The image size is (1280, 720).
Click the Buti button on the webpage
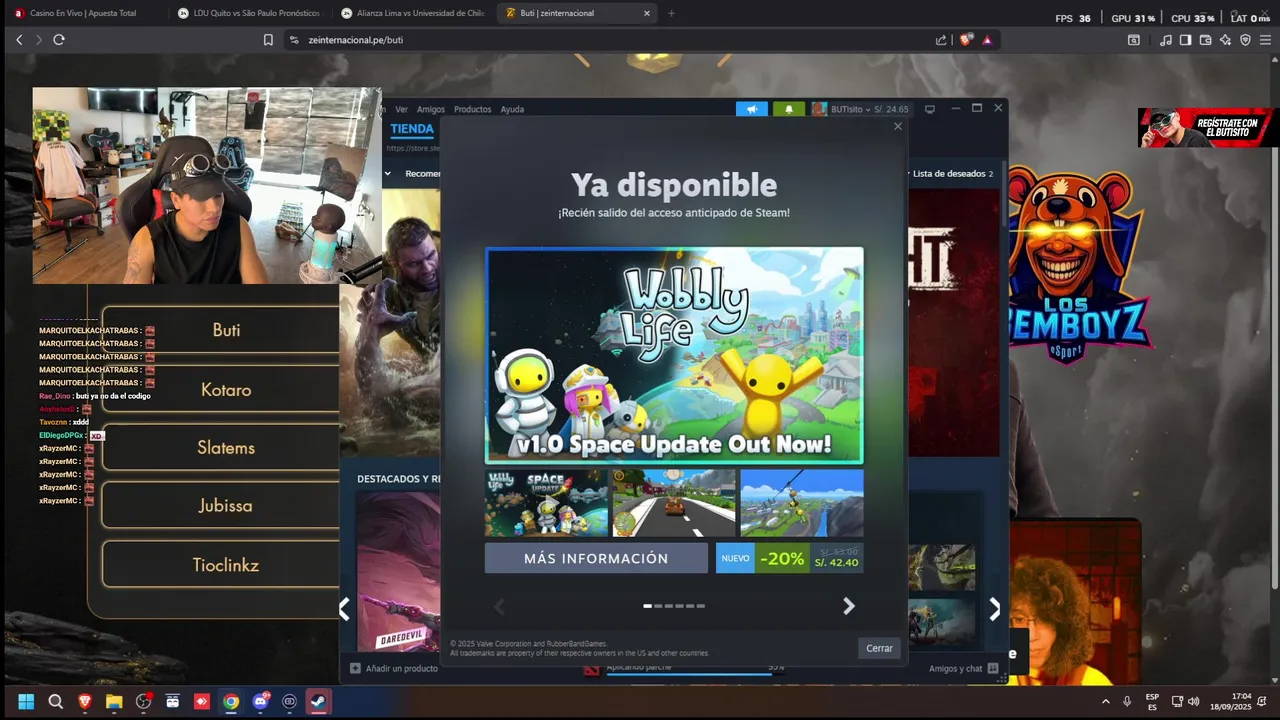coord(226,330)
